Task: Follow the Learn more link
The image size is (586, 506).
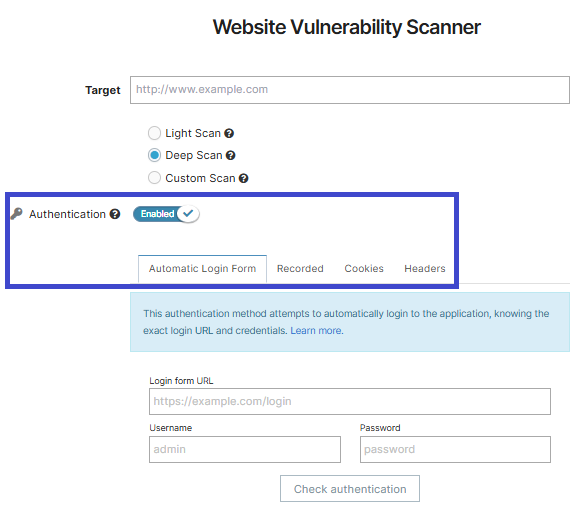Action: click(x=316, y=331)
